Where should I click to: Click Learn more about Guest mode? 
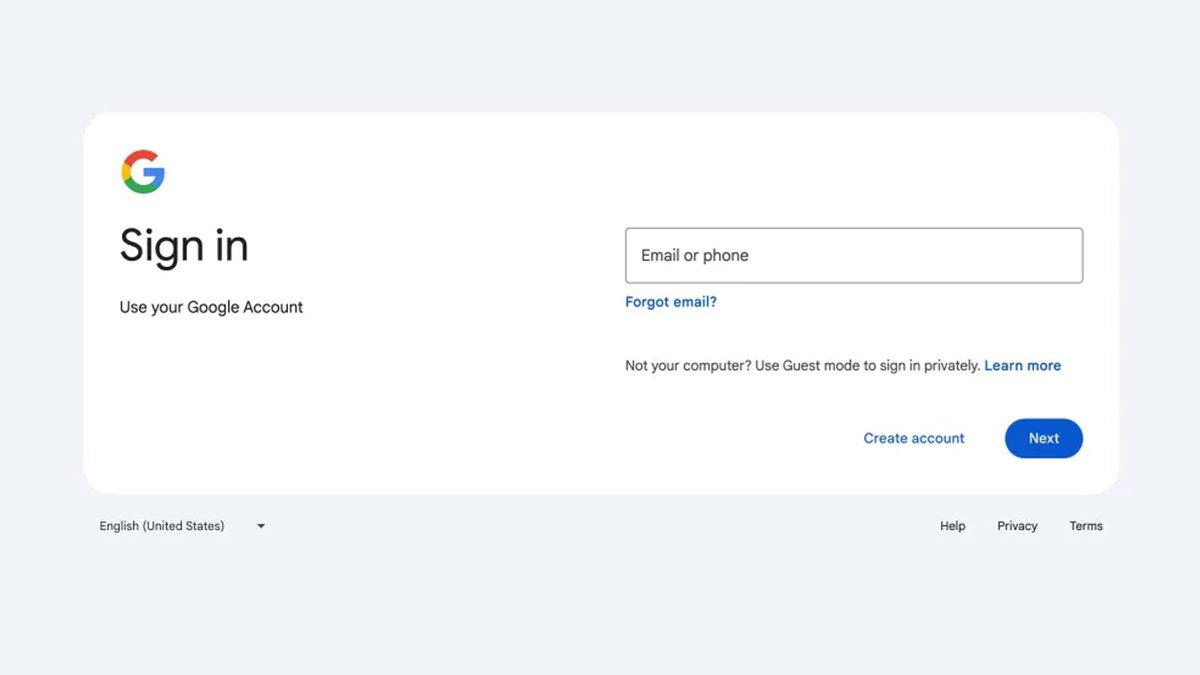(1022, 365)
